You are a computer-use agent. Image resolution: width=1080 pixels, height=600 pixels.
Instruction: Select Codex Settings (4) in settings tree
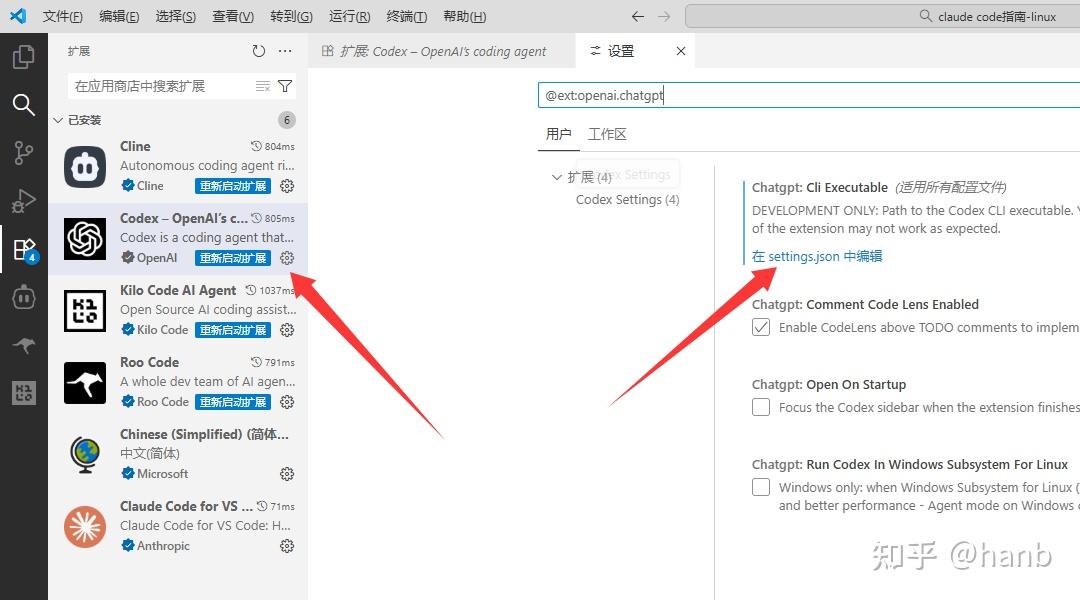click(627, 200)
